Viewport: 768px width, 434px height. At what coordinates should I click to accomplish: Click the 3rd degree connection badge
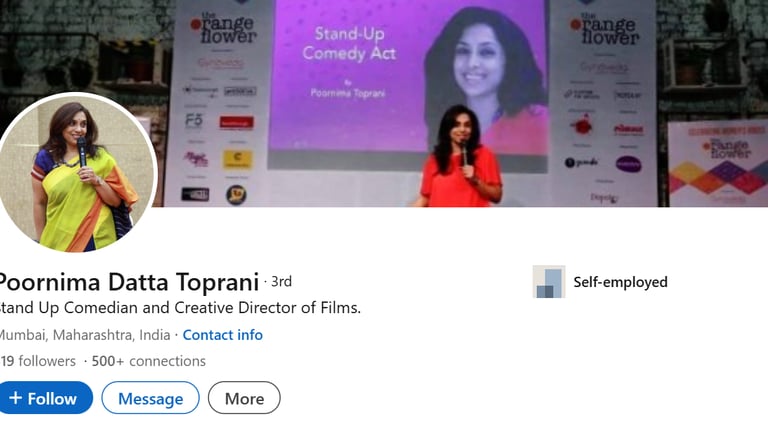[281, 282]
